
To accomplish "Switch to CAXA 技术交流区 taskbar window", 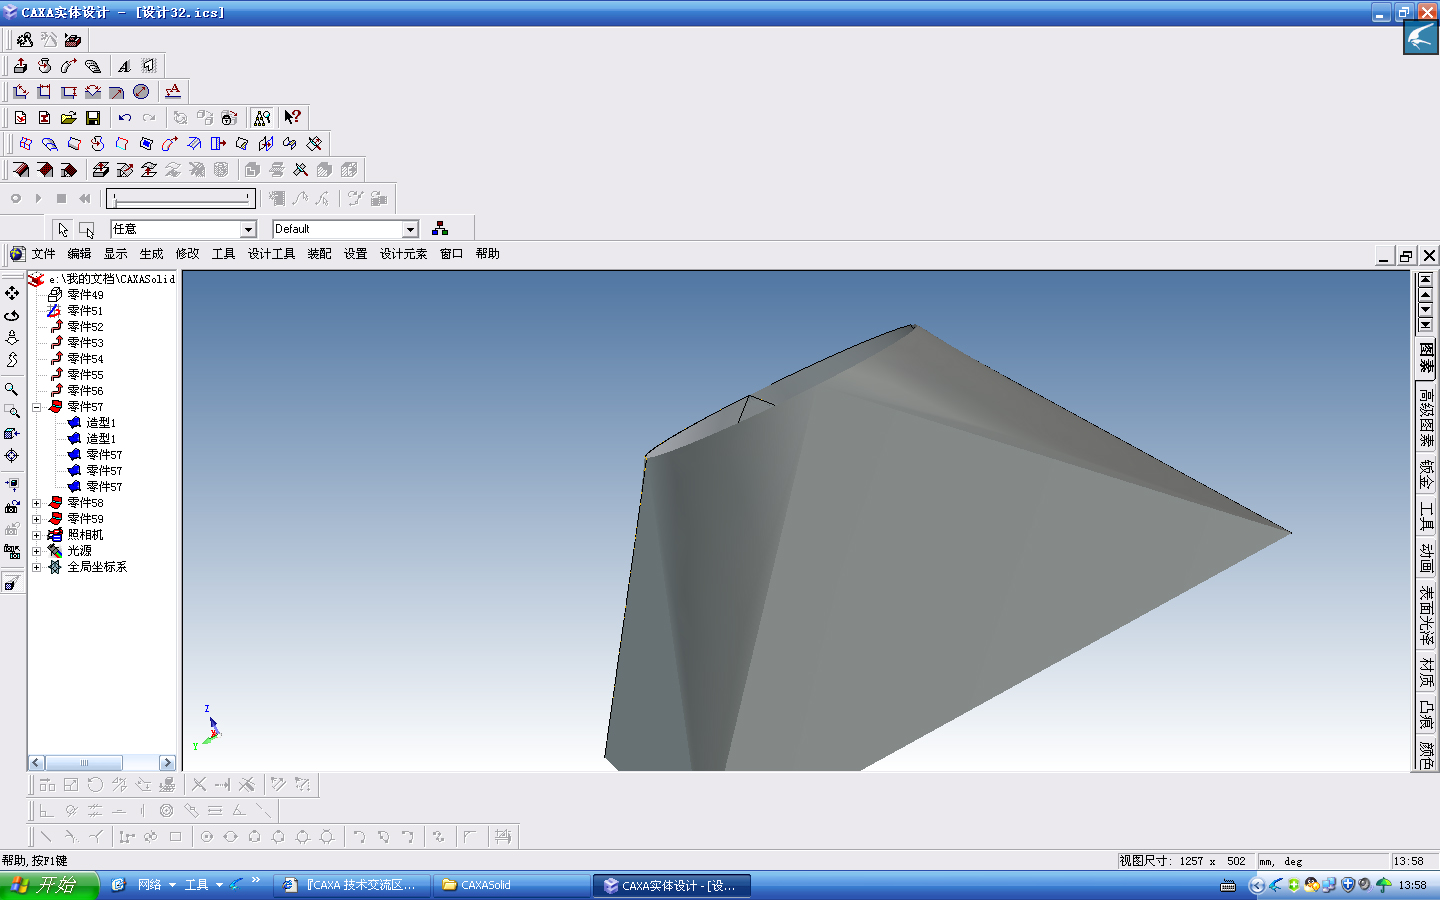I will click(353, 885).
